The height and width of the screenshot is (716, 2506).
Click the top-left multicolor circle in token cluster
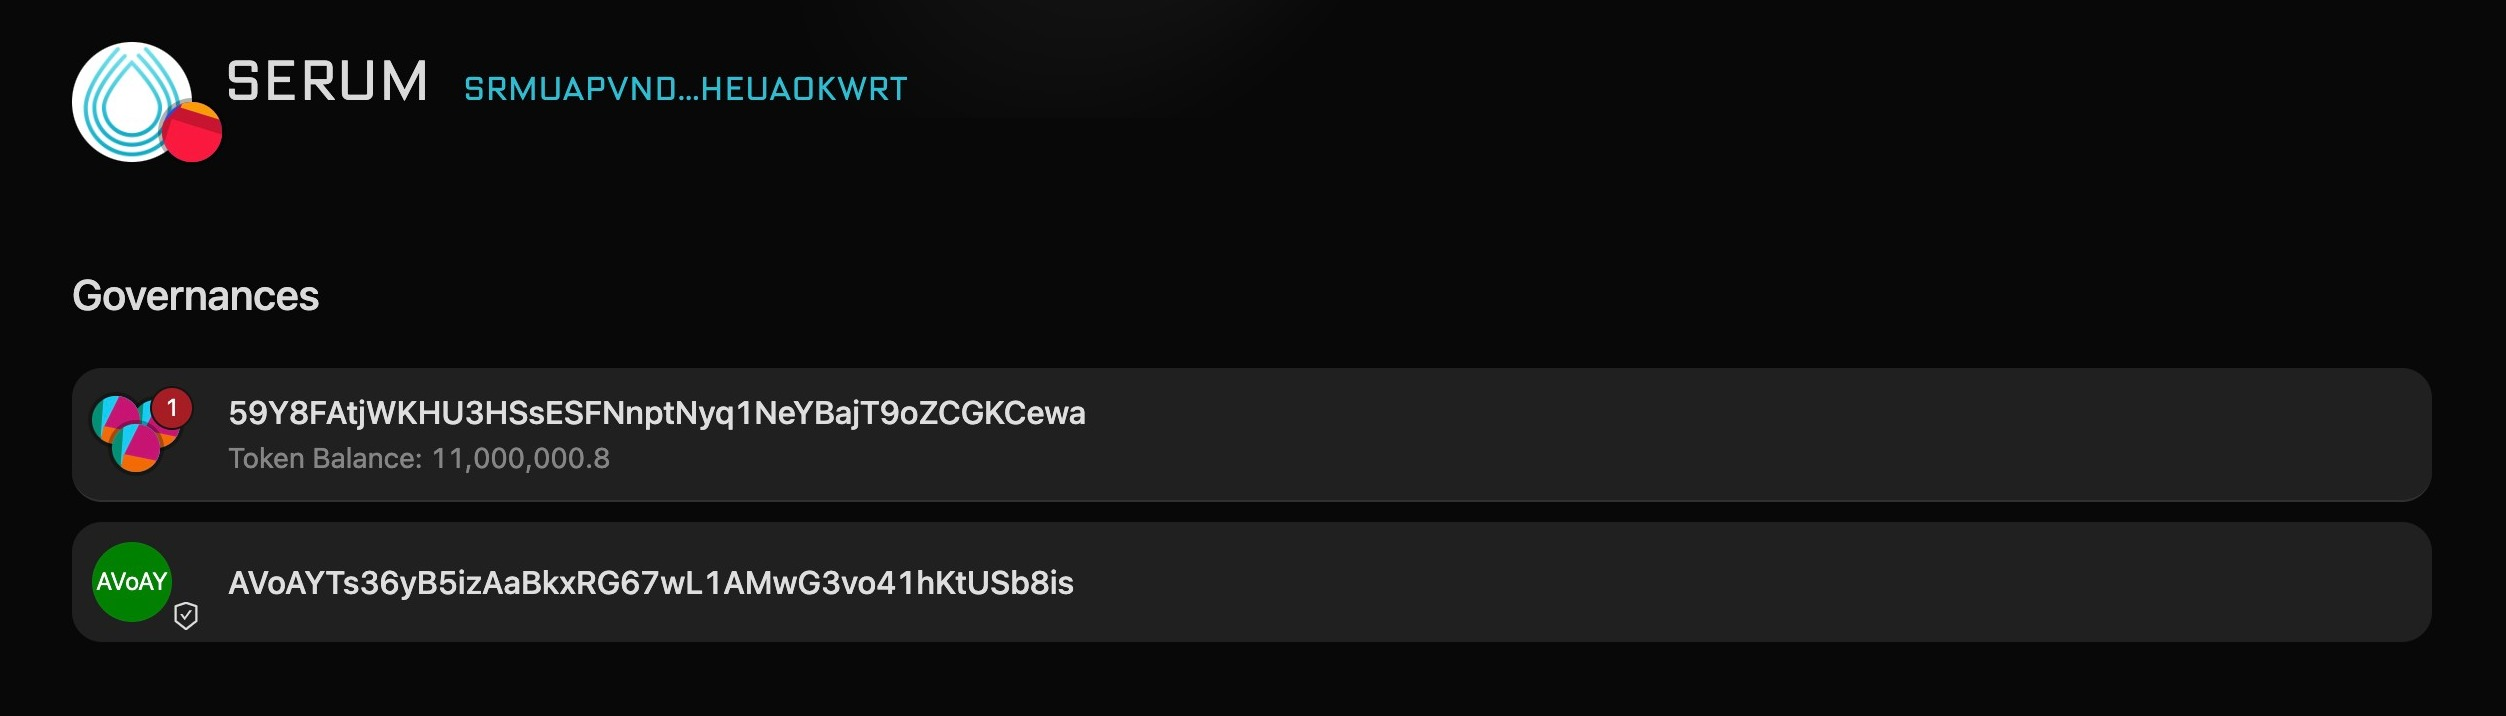click(116, 419)
